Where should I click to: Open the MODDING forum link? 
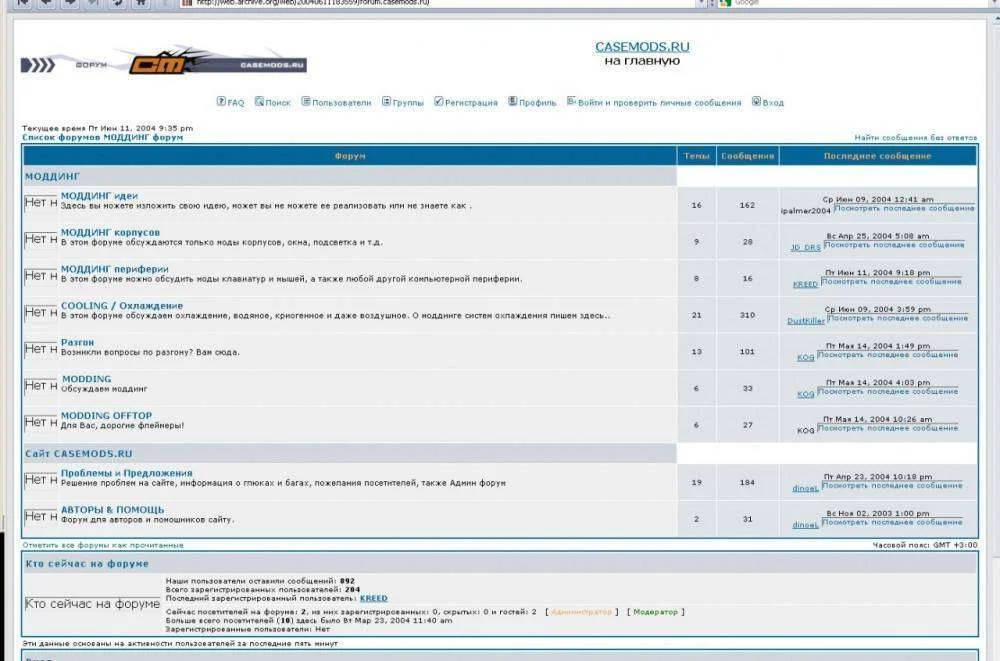click(87, 379)
